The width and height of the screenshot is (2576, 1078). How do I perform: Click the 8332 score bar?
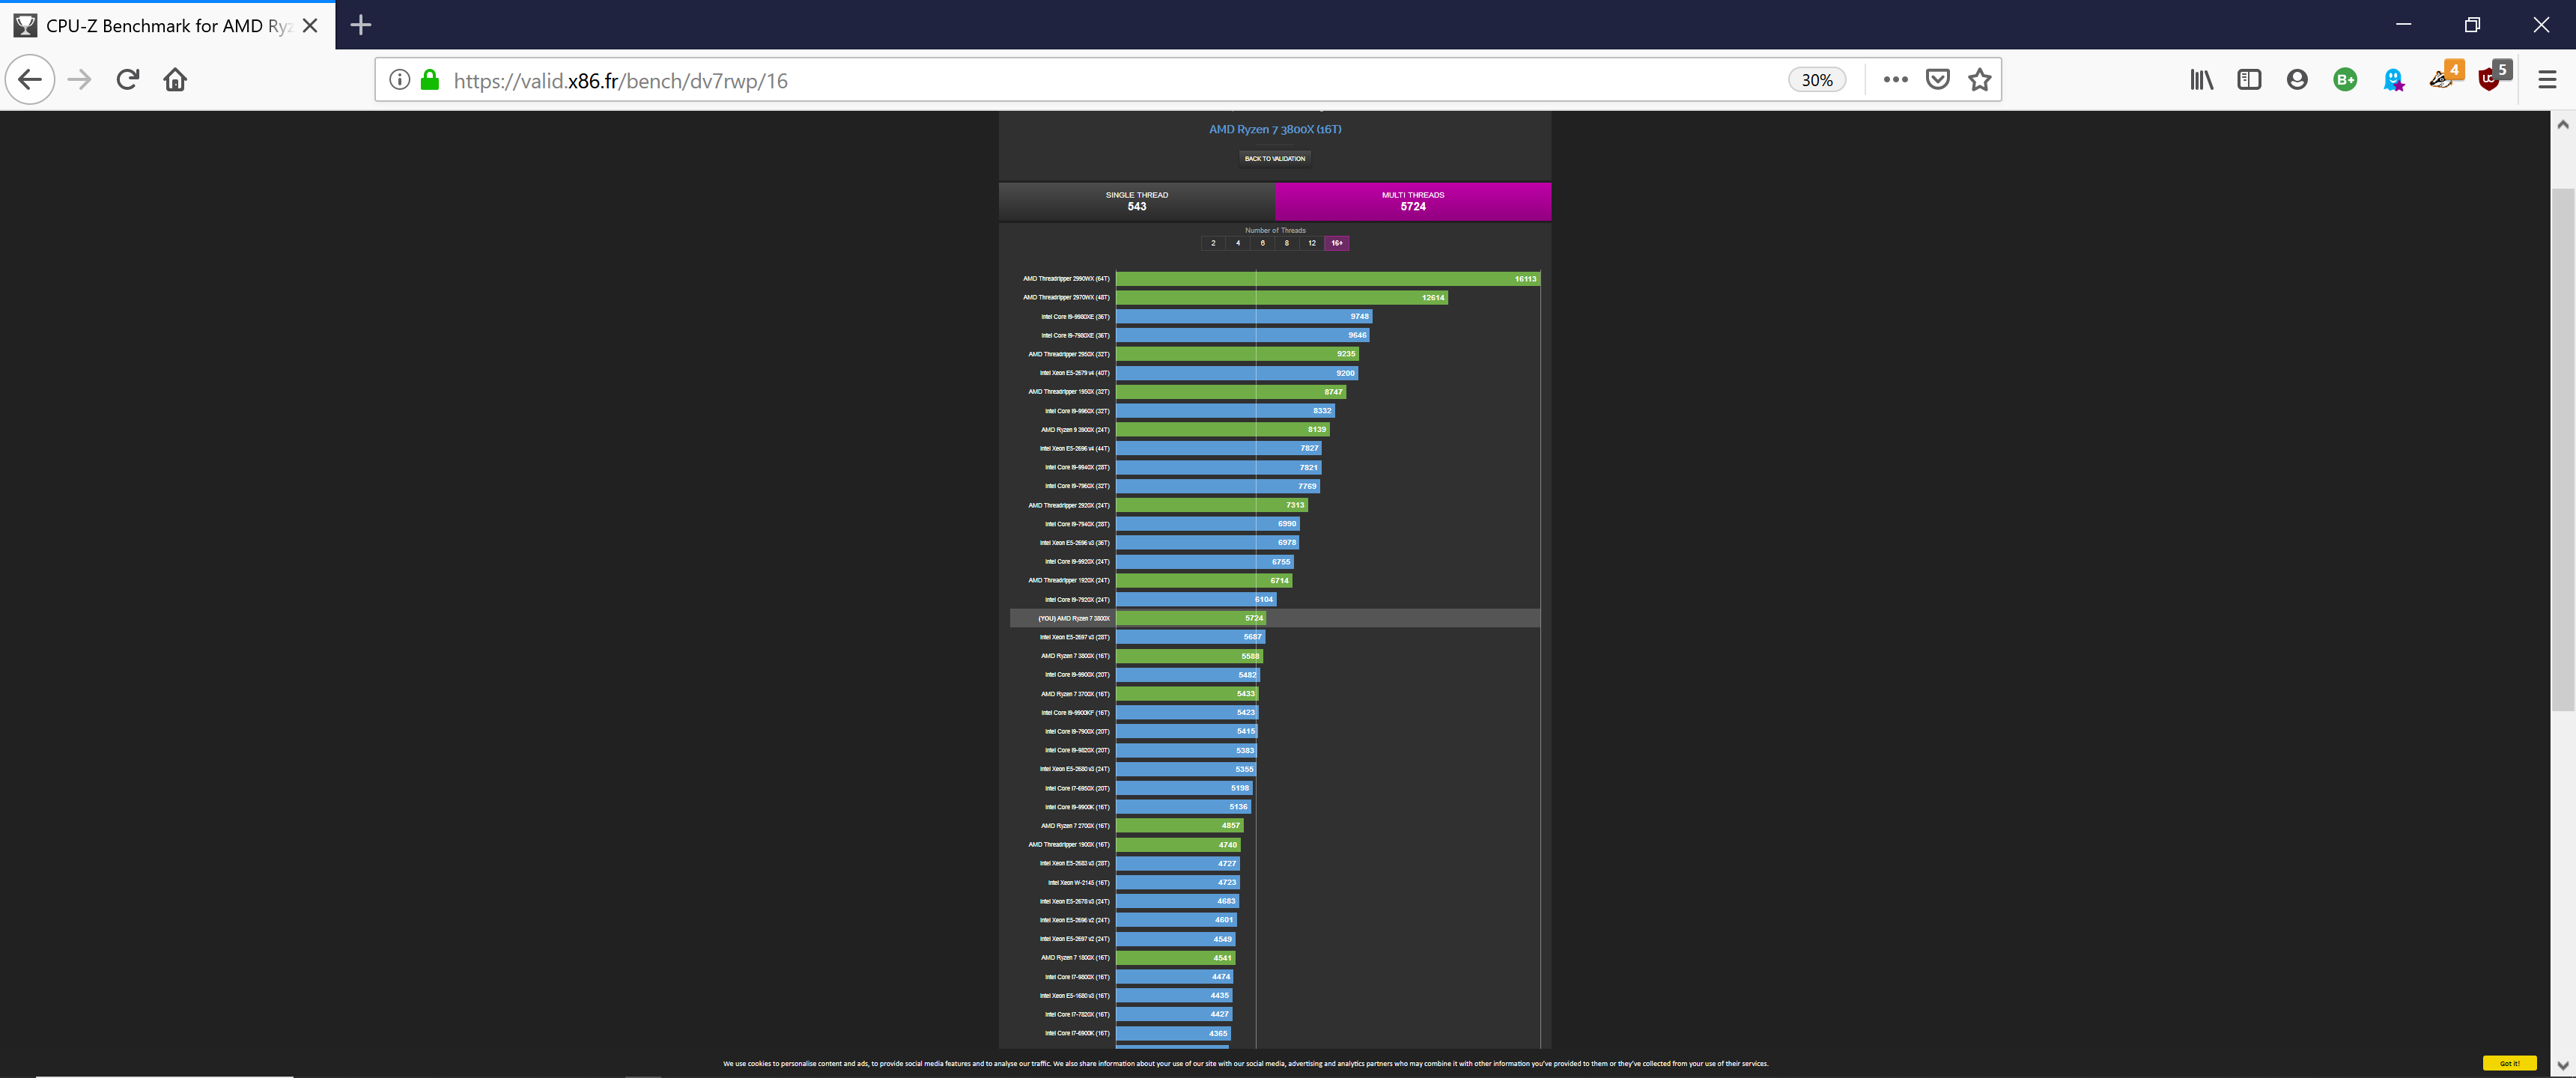(1225, 411)
